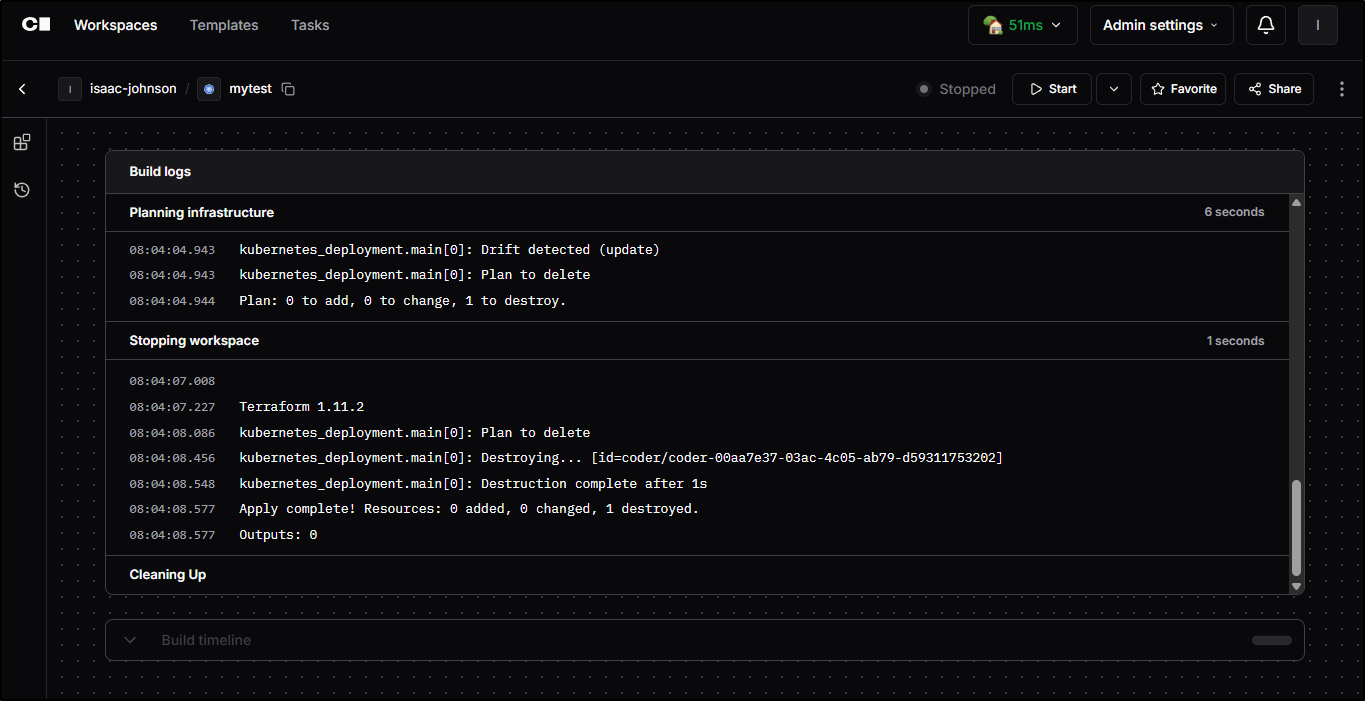Open notifications bell

pos(1265,24)
